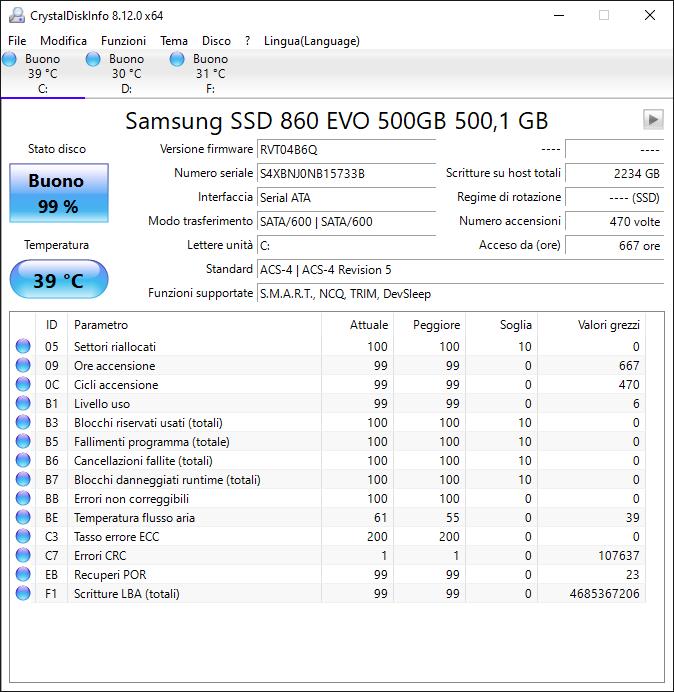674x692 pixels.
Task: Click raw value 4685367206
Action: coord(604,593)
